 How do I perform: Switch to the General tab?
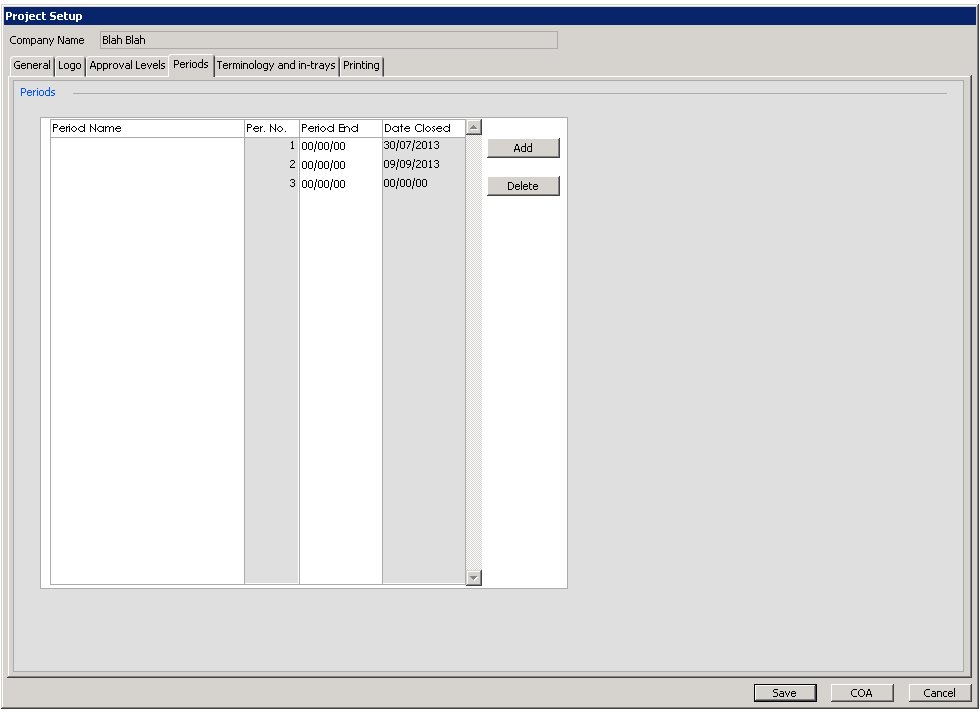point(31,65)
